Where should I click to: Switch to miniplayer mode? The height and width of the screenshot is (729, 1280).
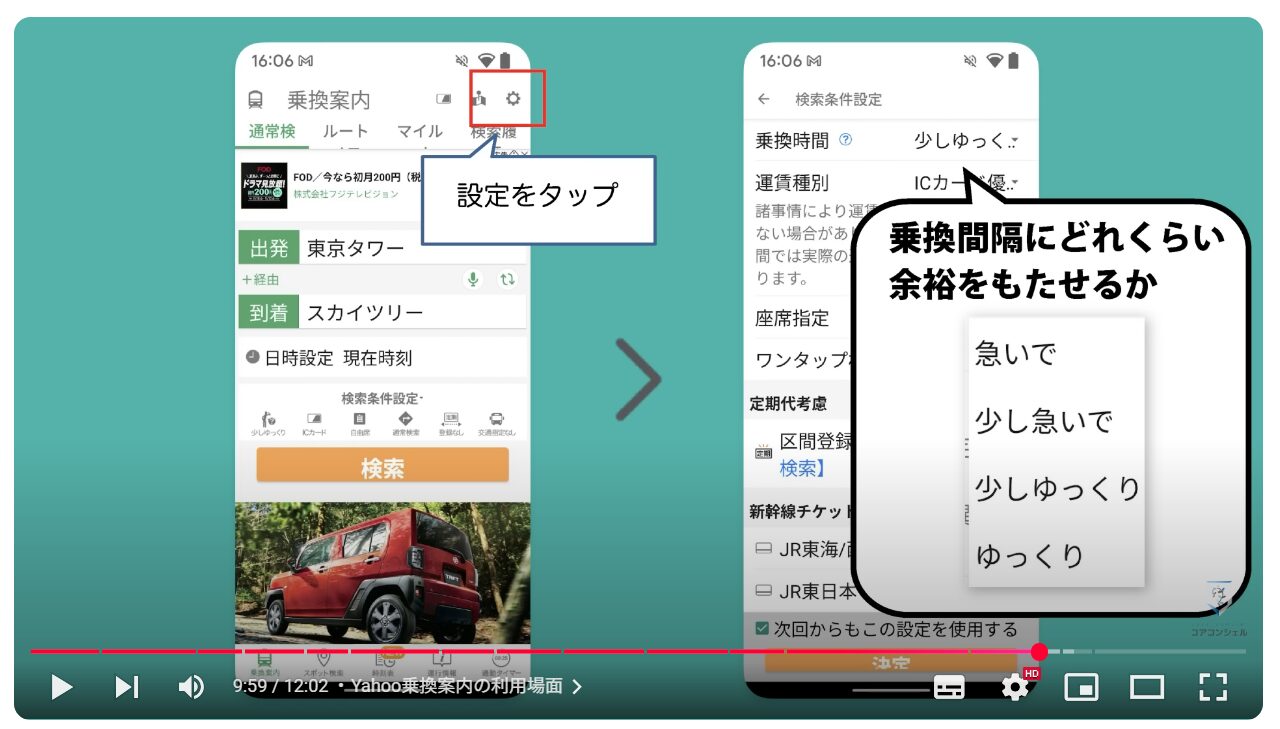pos(1081,687)
